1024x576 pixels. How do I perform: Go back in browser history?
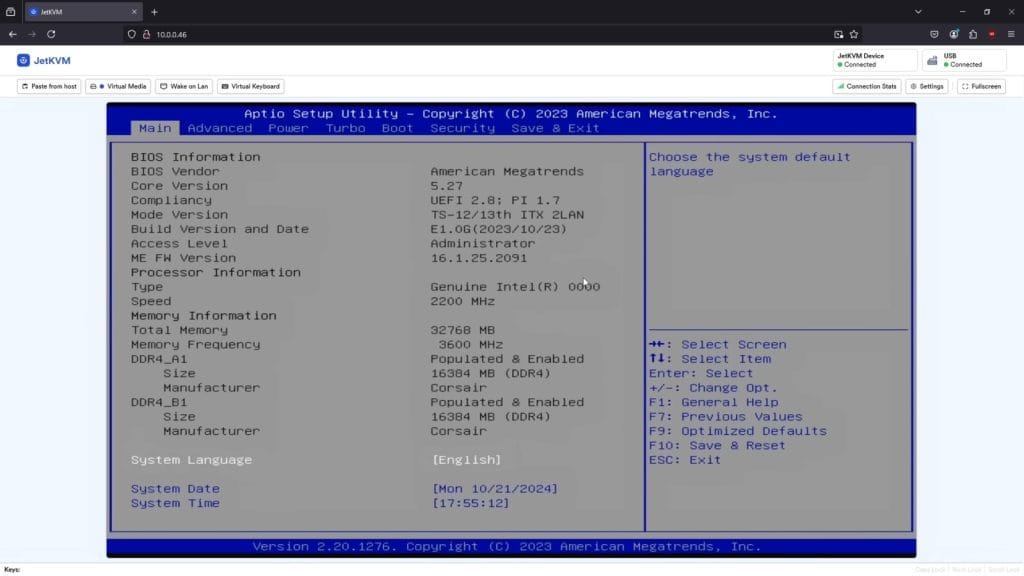click(x=12, y=34)
